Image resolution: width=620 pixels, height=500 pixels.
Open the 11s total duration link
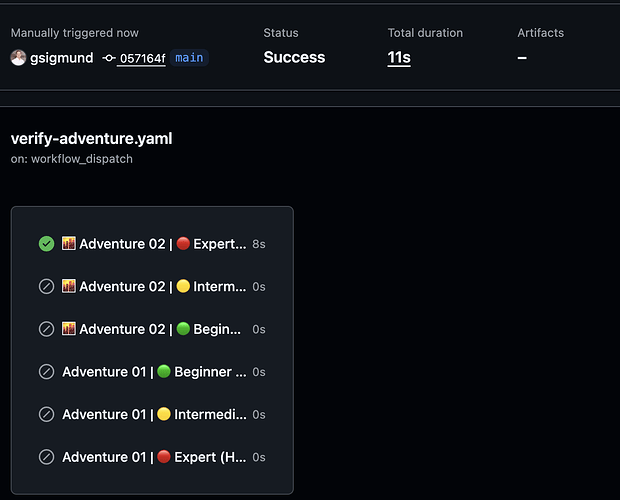click(399, 58)
